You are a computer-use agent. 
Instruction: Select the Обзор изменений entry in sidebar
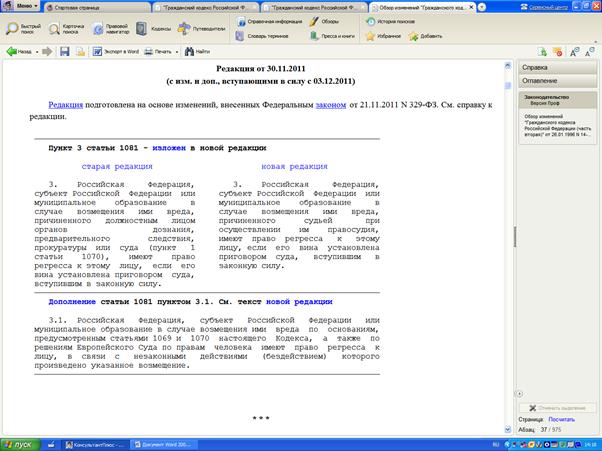point(557,126)
